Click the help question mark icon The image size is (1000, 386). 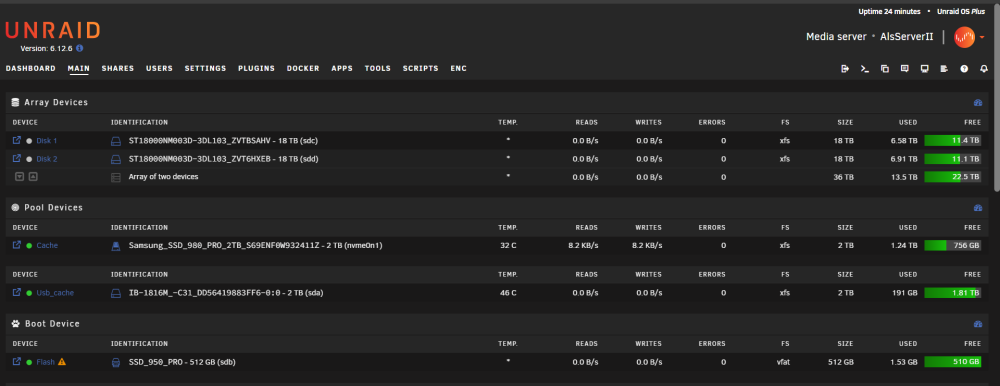coord(964,69)
